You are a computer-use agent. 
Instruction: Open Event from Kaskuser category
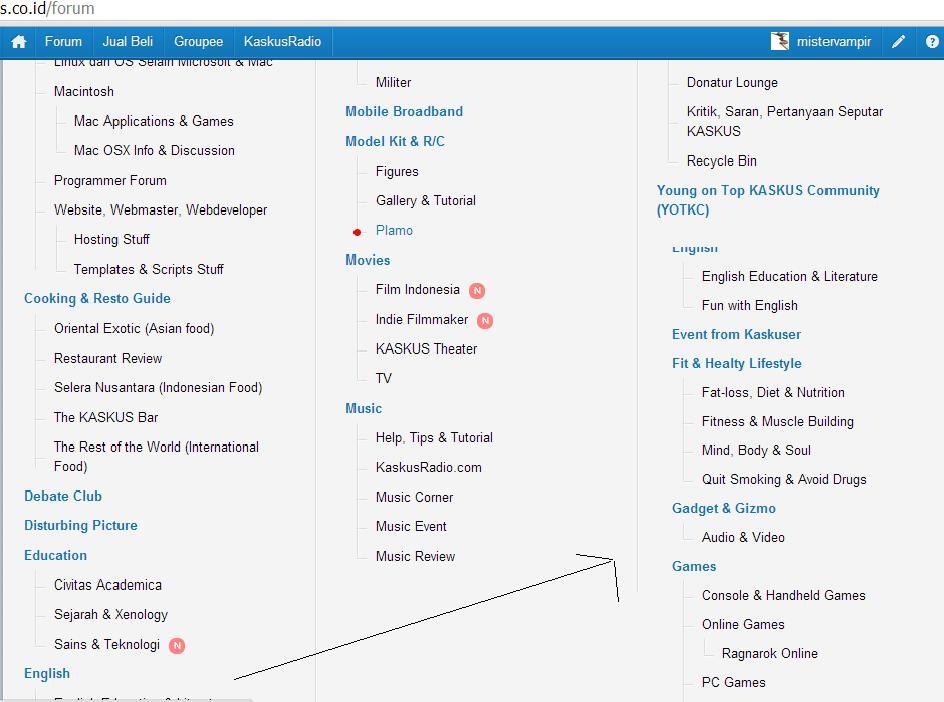736,334
